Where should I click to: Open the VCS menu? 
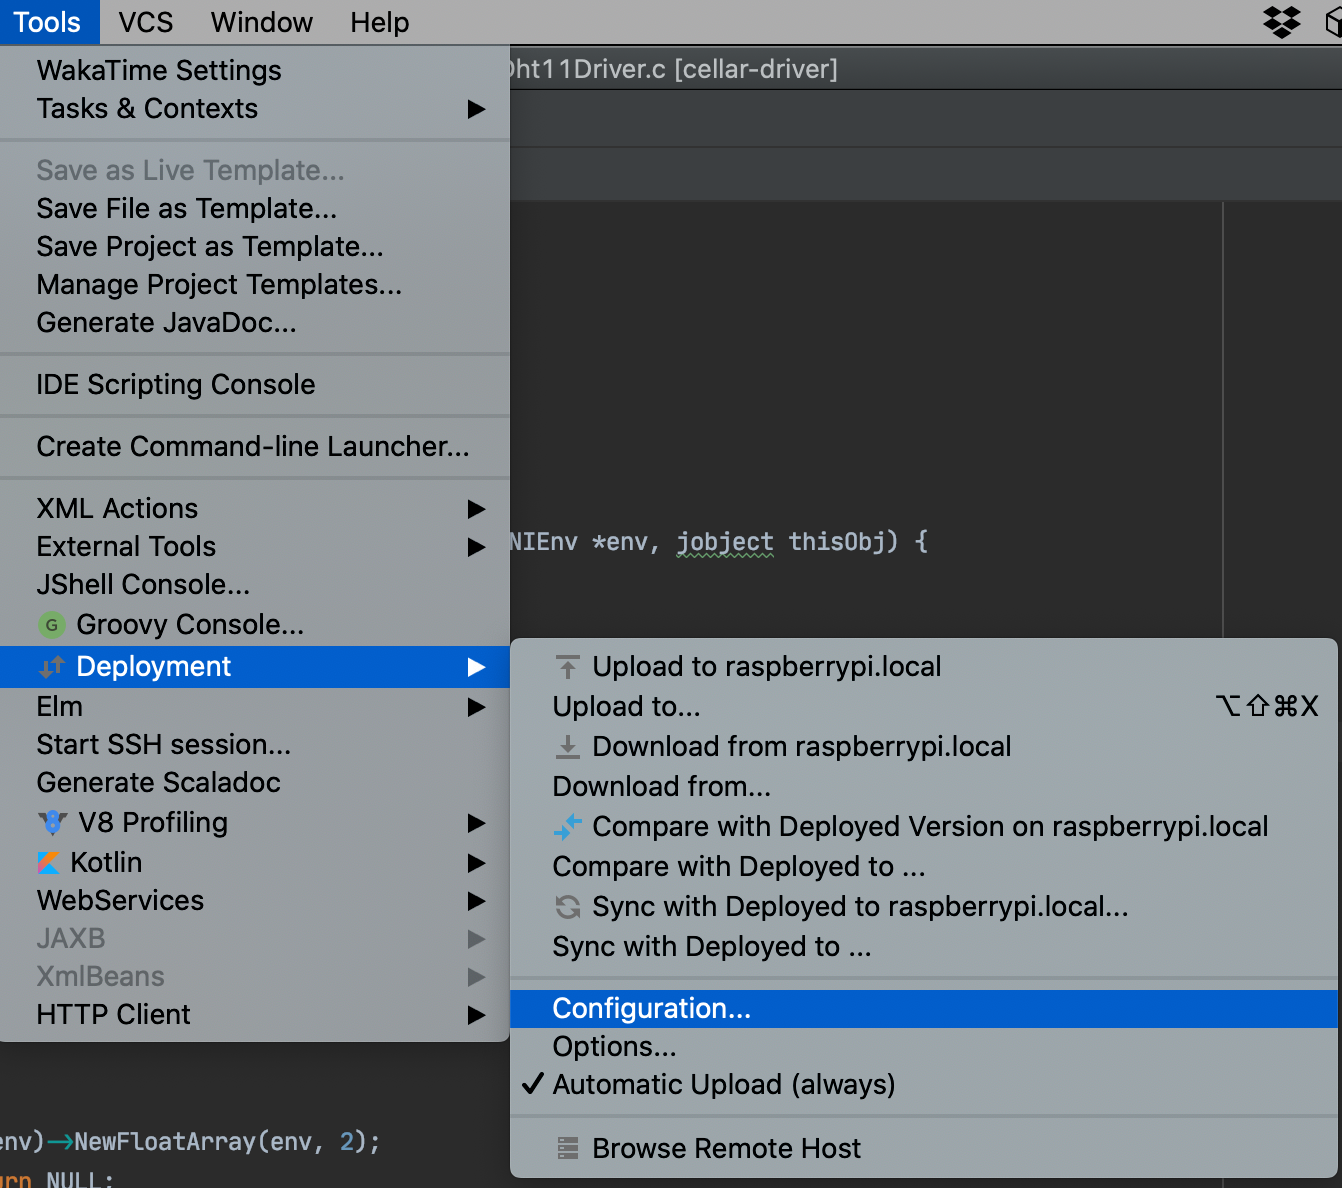click(146, 22)
